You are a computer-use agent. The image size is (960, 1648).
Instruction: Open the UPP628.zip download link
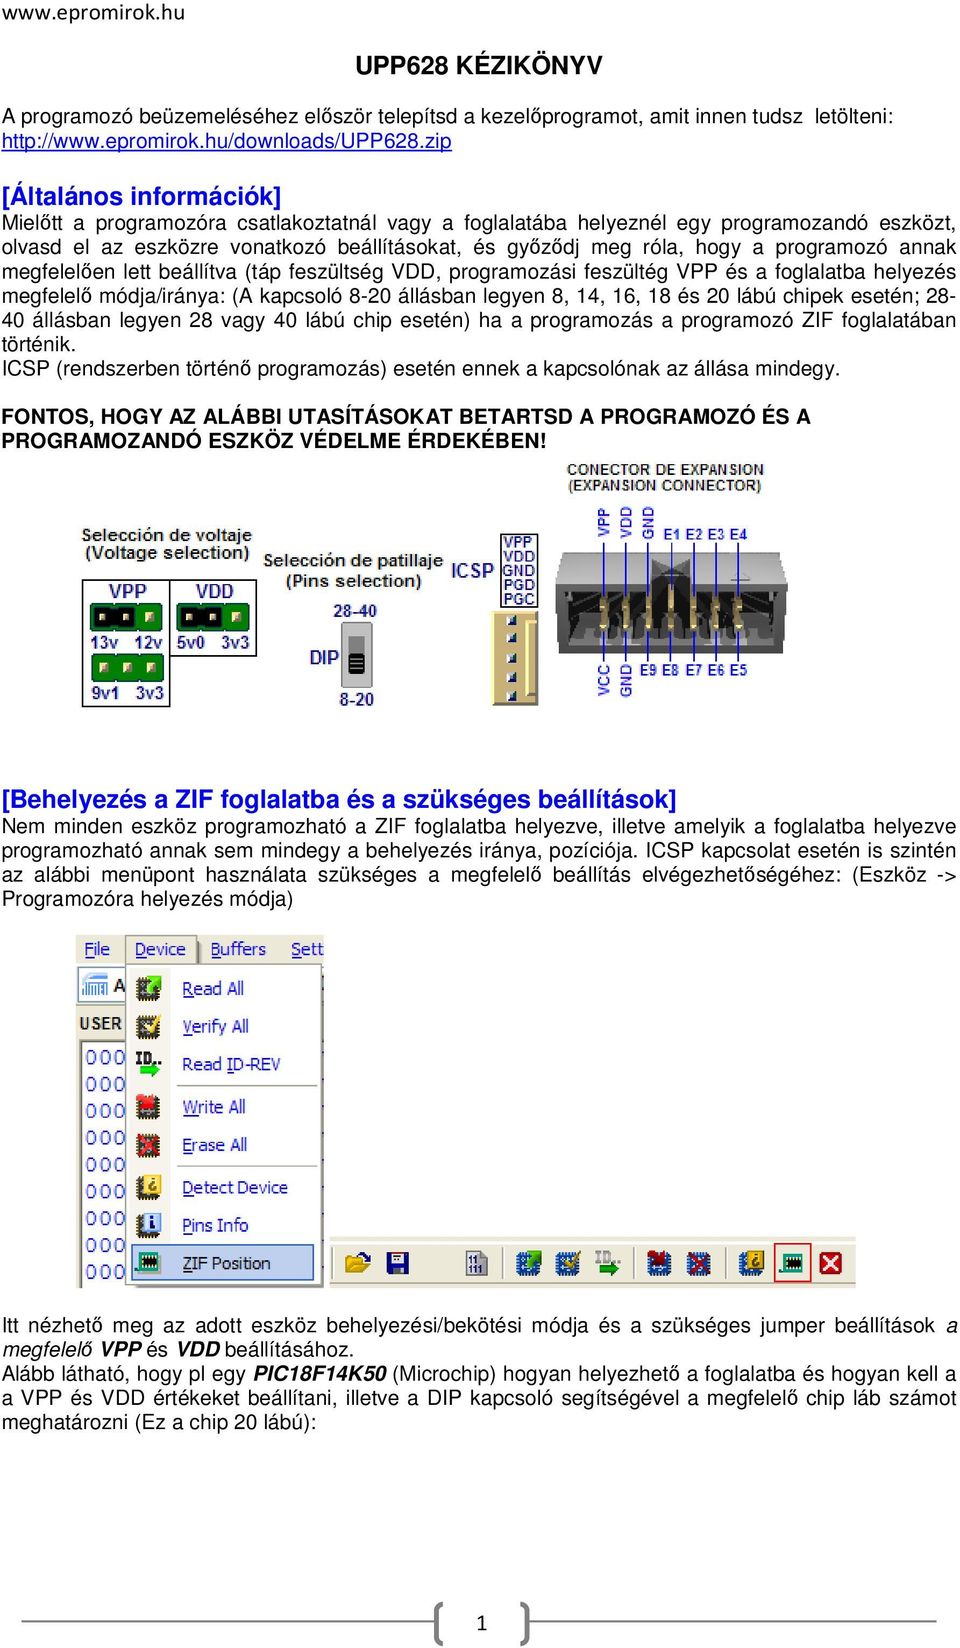click(x=227, y=141)
